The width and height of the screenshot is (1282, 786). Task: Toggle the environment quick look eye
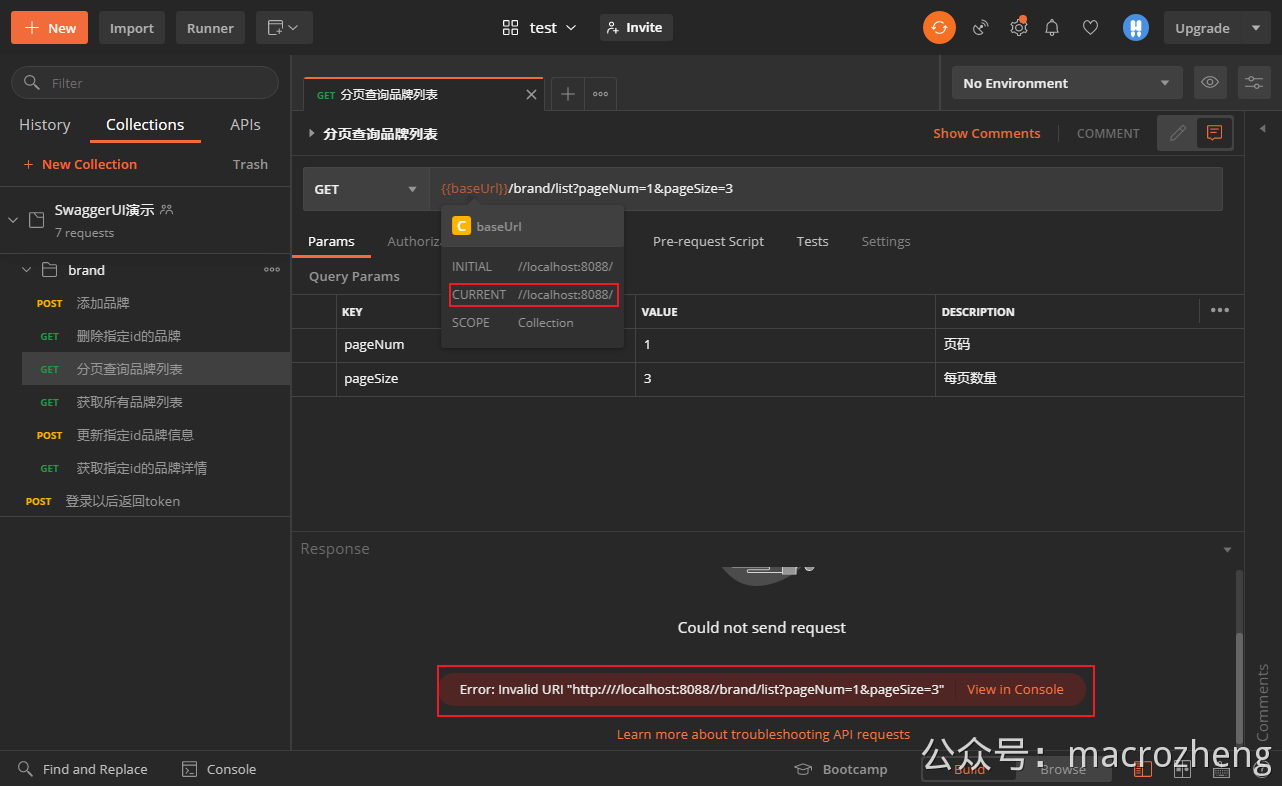[x=1210, y=83]
